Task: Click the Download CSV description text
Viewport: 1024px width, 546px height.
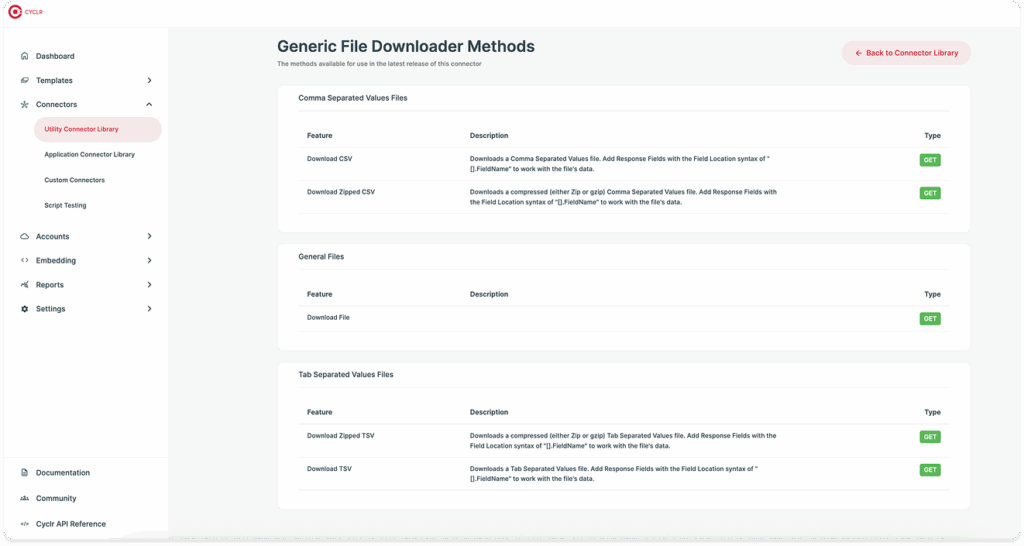Action: [x=620, y=164]
